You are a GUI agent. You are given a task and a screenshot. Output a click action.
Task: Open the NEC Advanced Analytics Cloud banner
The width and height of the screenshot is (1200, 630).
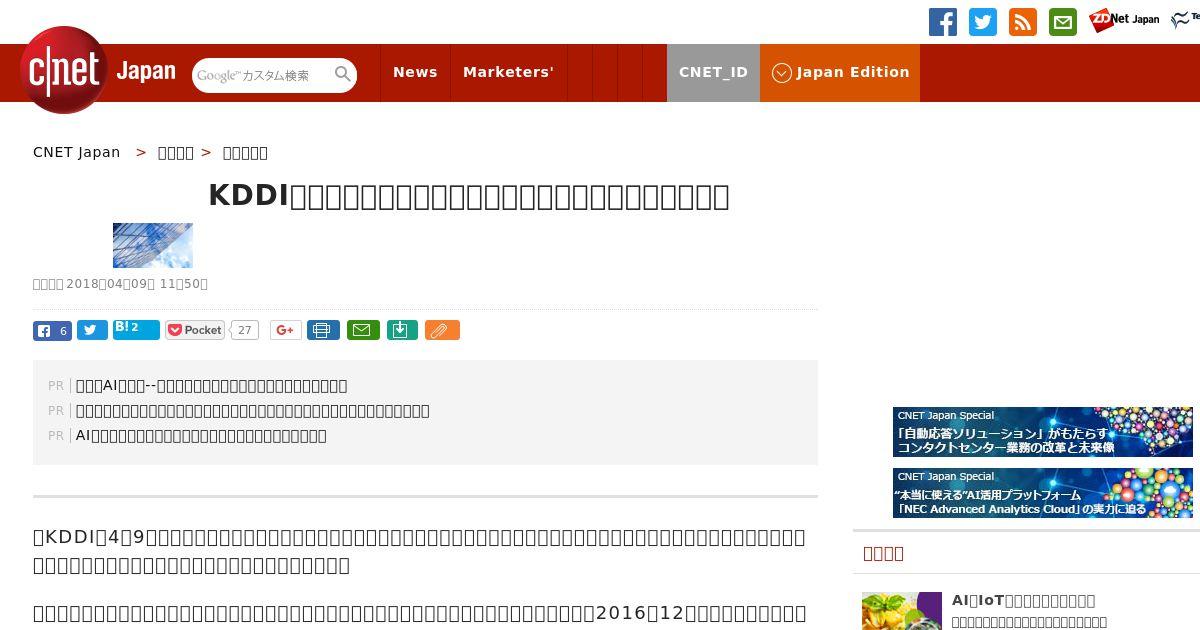[1043, 493]
